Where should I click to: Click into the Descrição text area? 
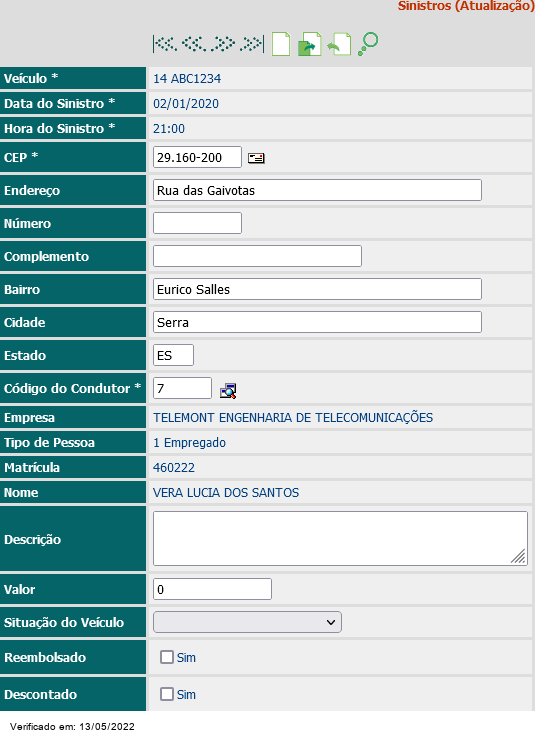pos(340,538)
